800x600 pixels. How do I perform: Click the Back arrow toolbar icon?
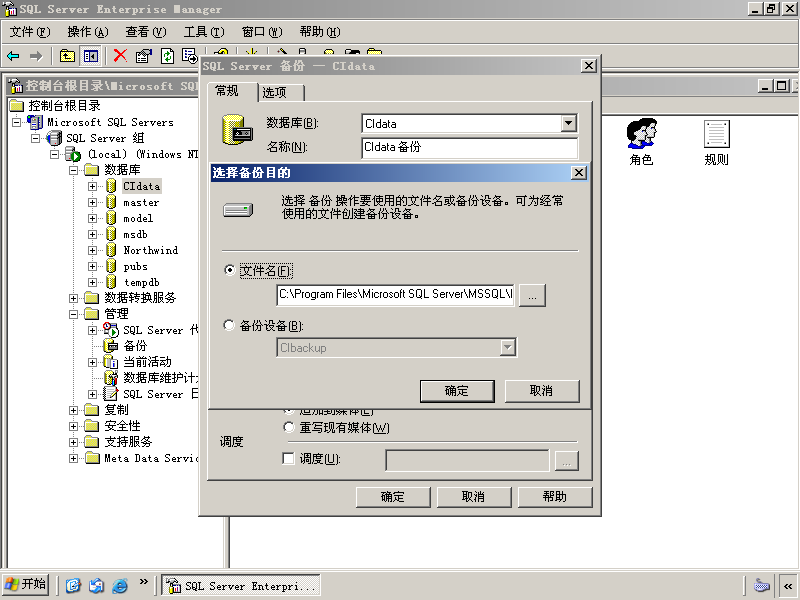coord(13,56)
